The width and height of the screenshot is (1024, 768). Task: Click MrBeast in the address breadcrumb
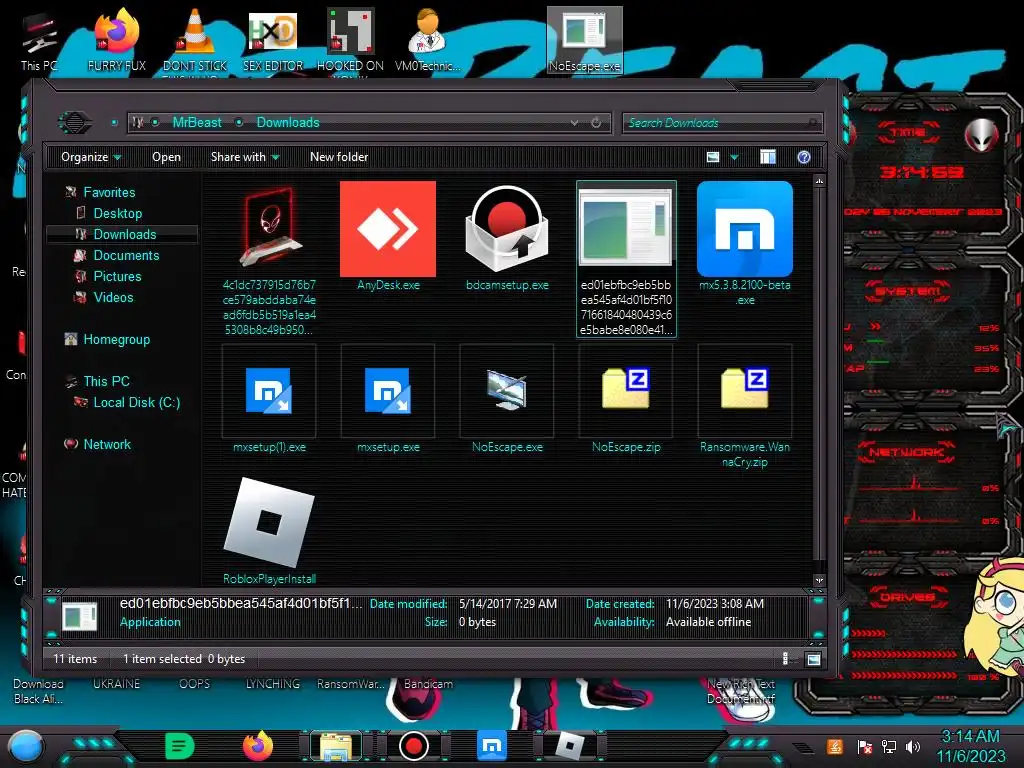click(197, 122)
